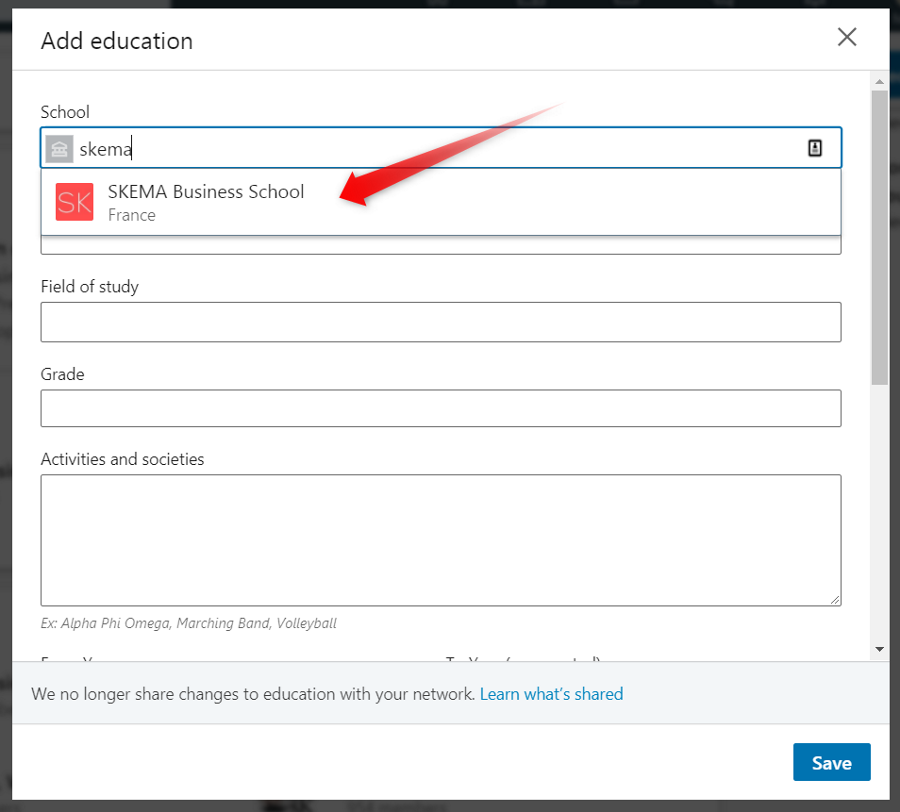Focus the Grade input box
Screen dimensions: 900x812
[441, 409]
